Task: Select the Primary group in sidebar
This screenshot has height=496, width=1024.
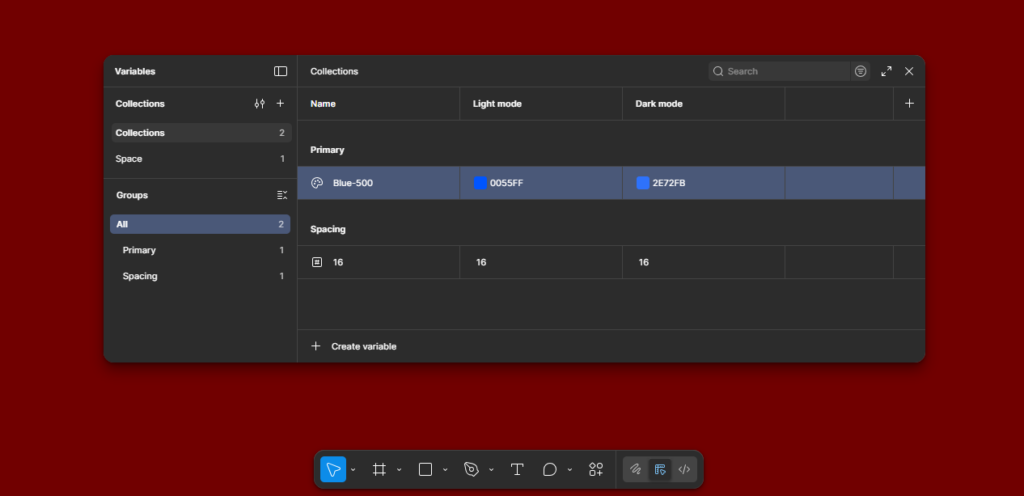Action: click(x=139, y=250)
